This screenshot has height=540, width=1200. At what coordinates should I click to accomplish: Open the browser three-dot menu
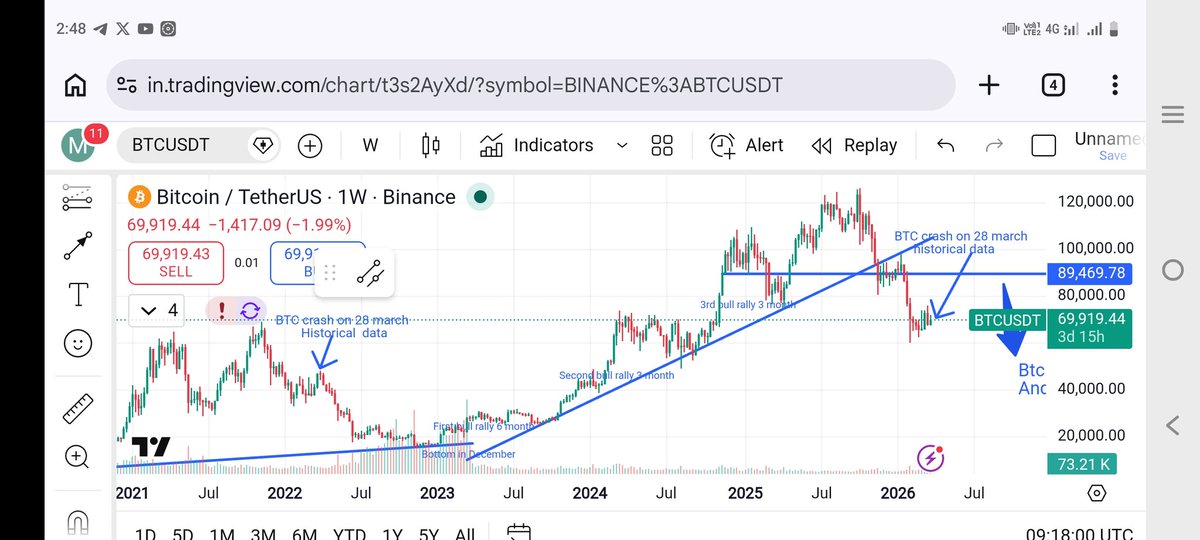1114,85
